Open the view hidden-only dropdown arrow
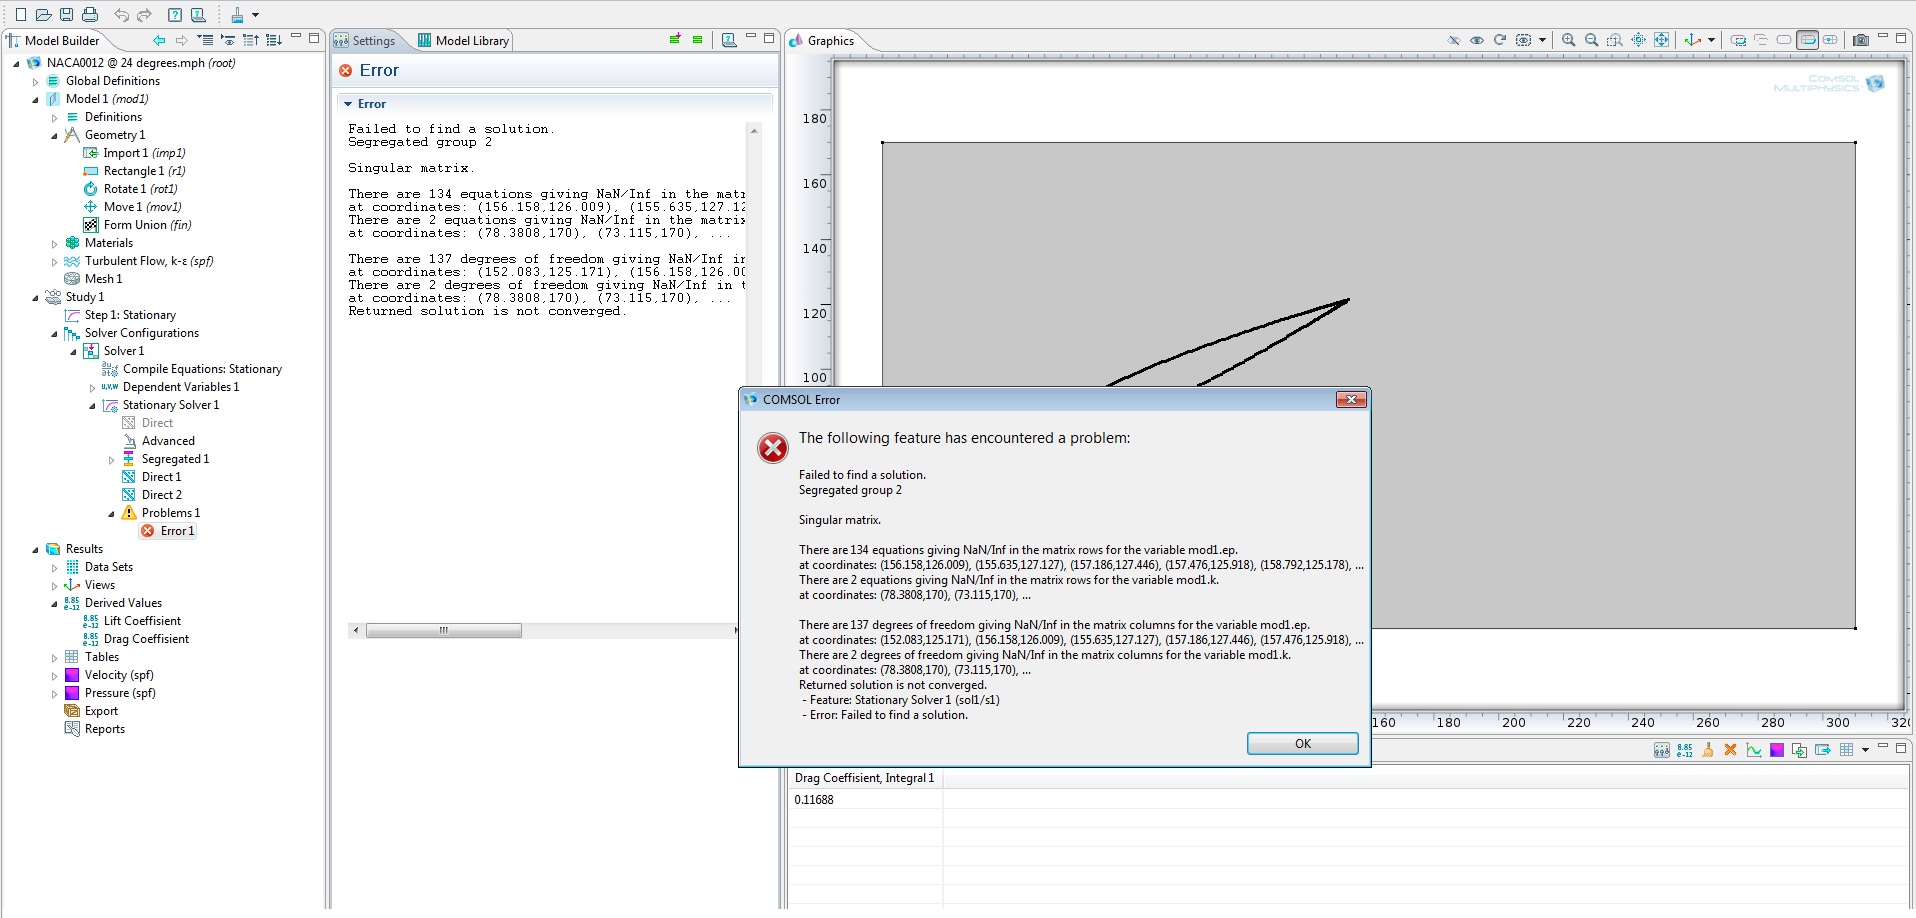Screen dimensions: 1916x918 pyautogui.click(x=1542, y=40)
